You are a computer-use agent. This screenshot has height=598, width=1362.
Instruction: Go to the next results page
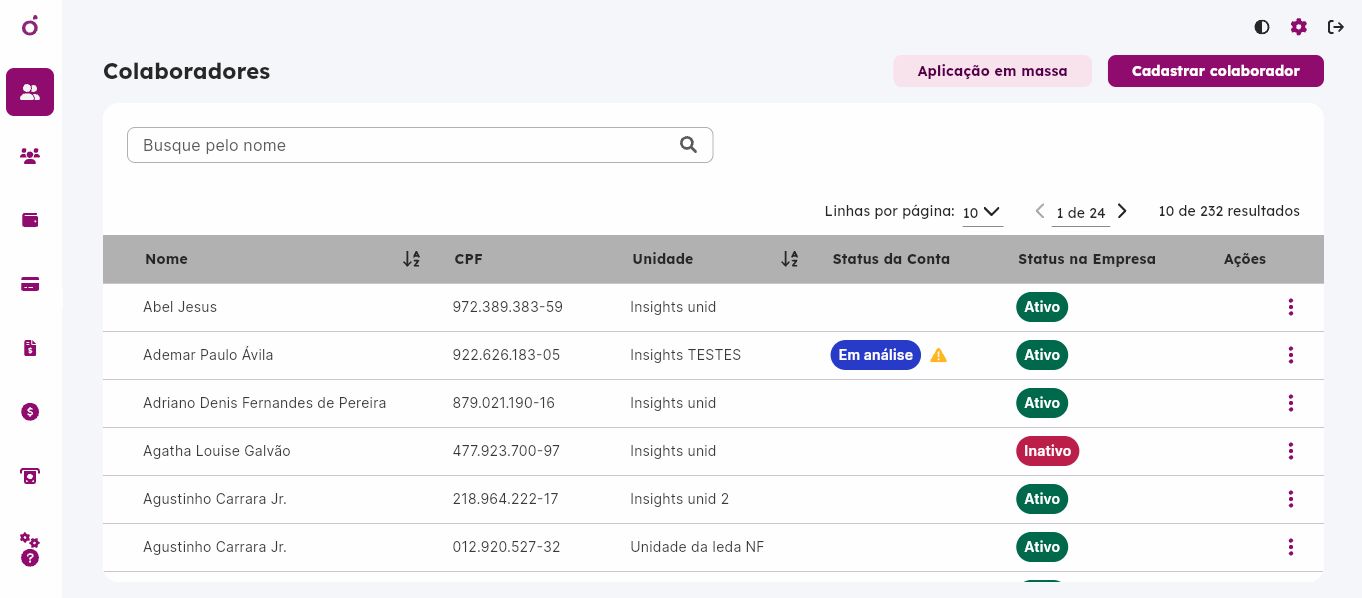(1122, 211)
